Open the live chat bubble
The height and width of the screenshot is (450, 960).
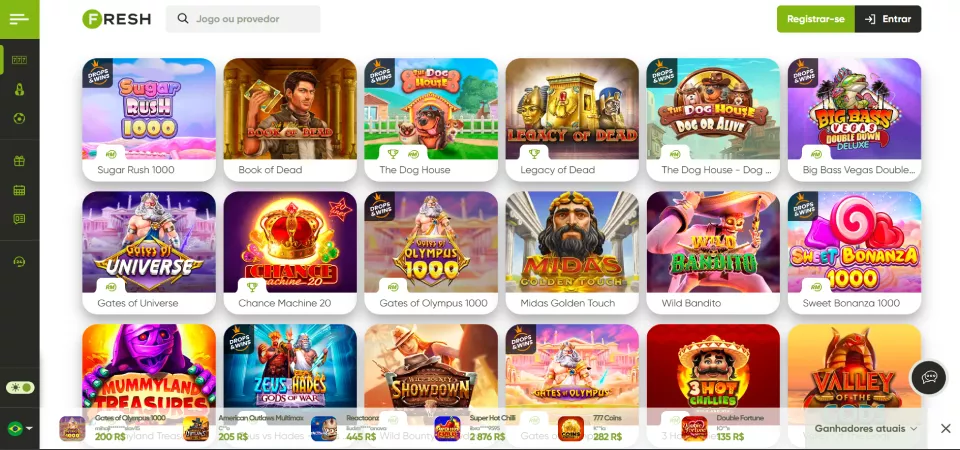(929, 377)
